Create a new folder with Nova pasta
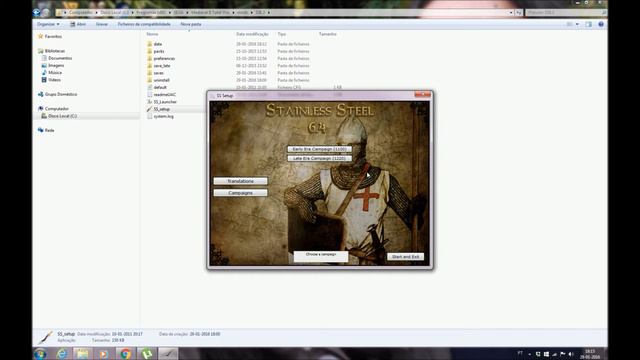 point(191,24)
